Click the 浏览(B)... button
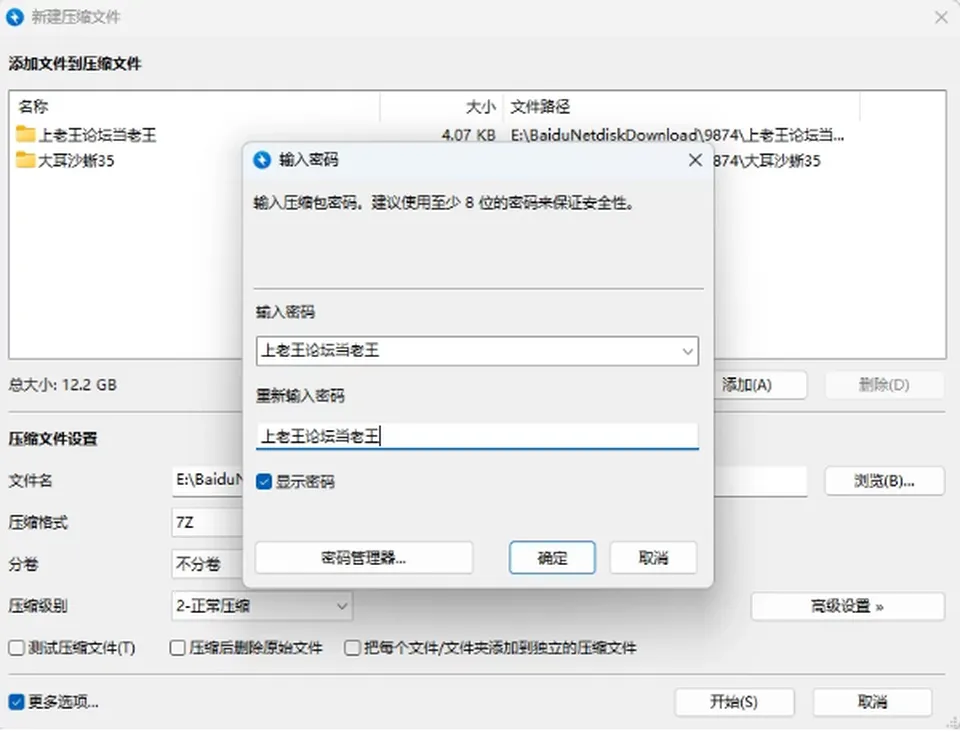 pos(884,481)
